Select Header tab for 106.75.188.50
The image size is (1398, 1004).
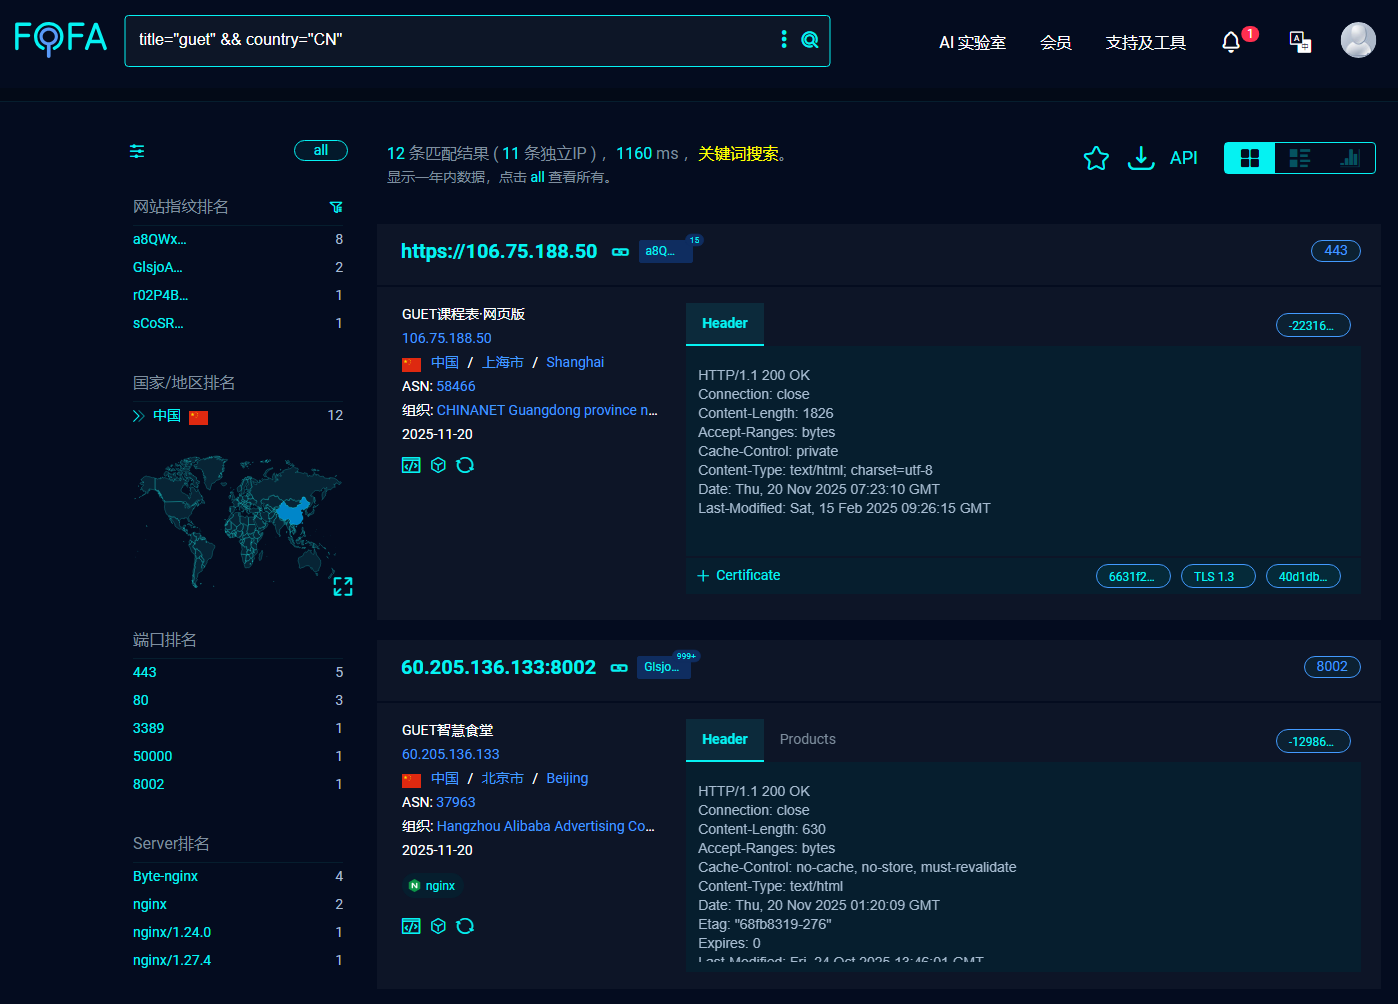point(725,324)
